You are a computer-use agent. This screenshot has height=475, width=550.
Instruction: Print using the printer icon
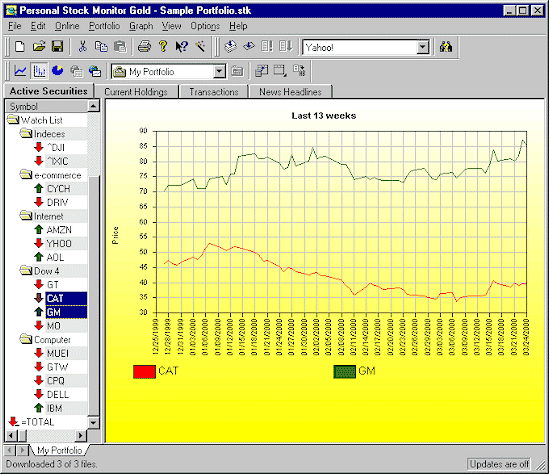(x=144, y=47)
